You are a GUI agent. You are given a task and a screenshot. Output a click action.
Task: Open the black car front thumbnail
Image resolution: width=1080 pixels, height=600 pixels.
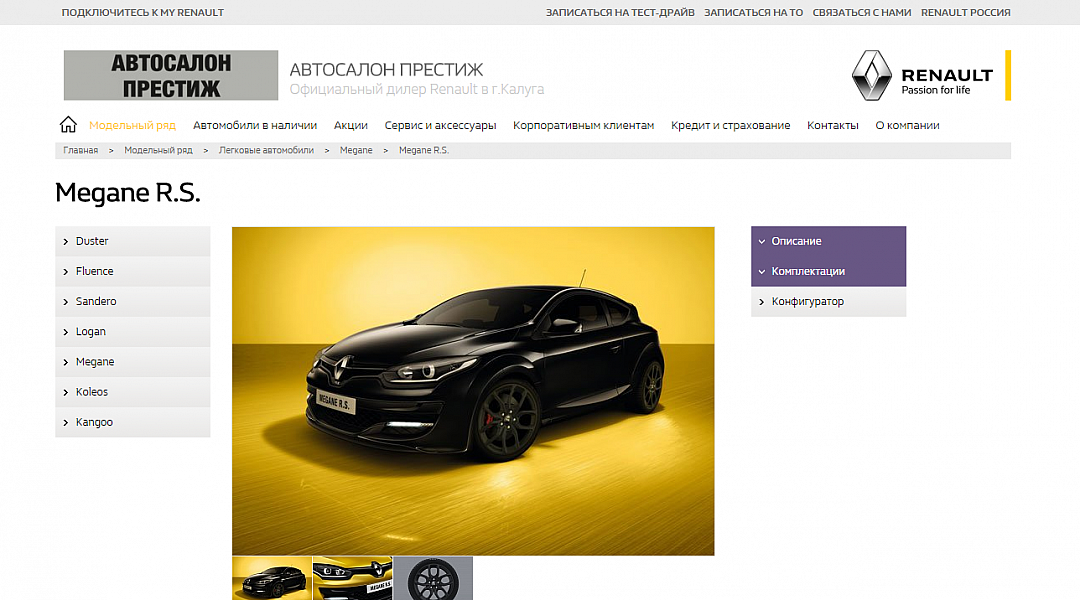pos(271,578)
